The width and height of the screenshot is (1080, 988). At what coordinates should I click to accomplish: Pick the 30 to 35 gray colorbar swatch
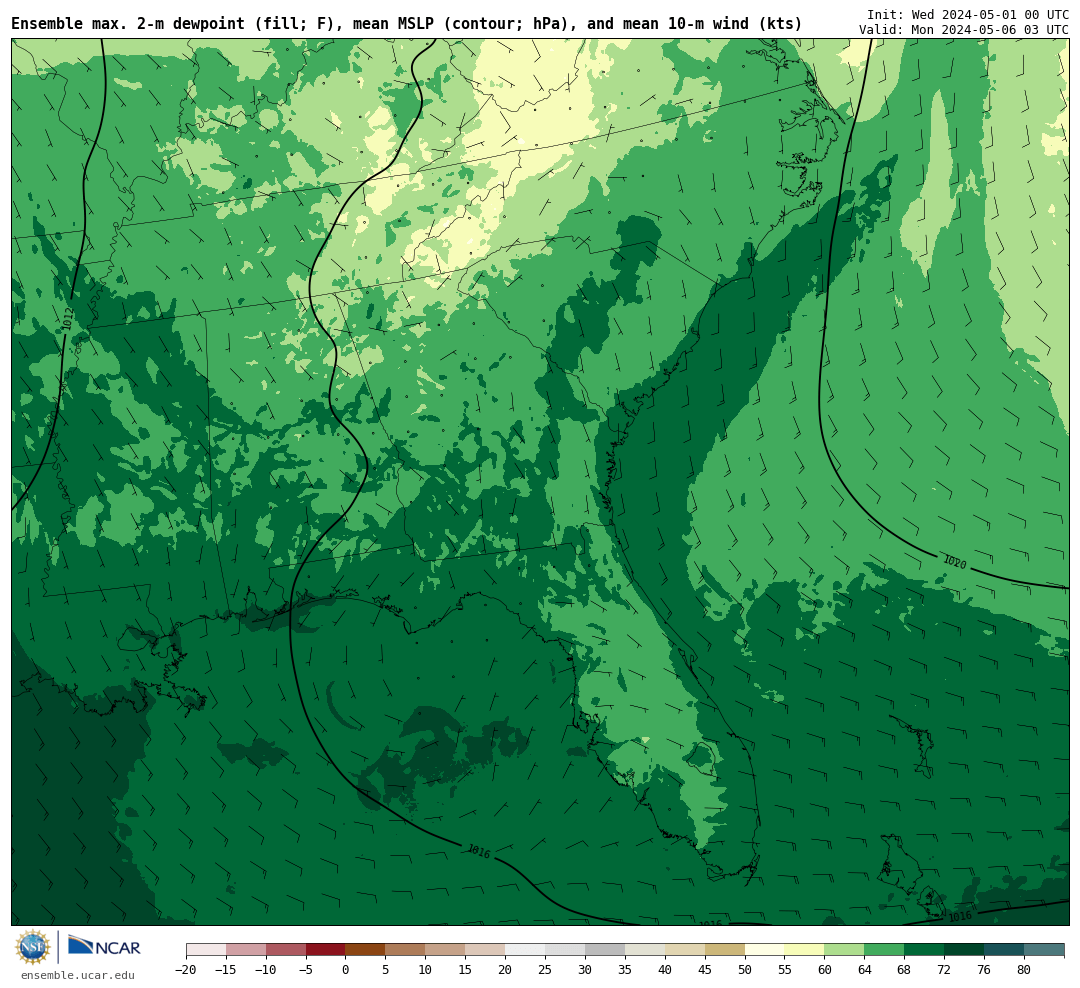click(605, 950)
